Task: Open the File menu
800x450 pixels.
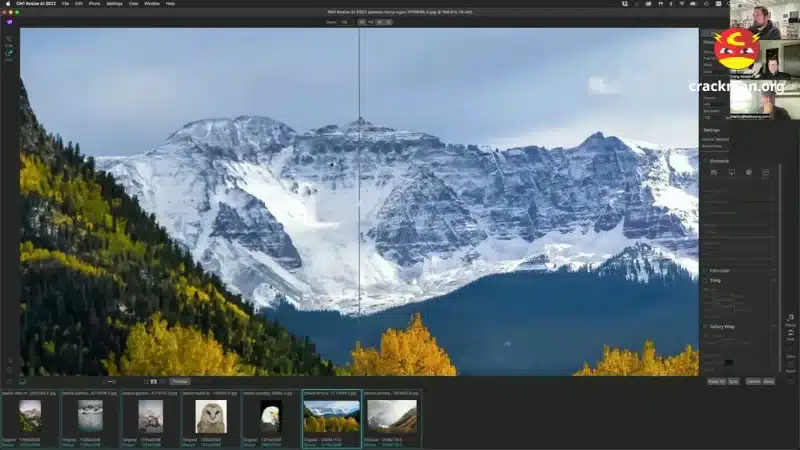Action: pyautogui.click(x=65, y=4)
